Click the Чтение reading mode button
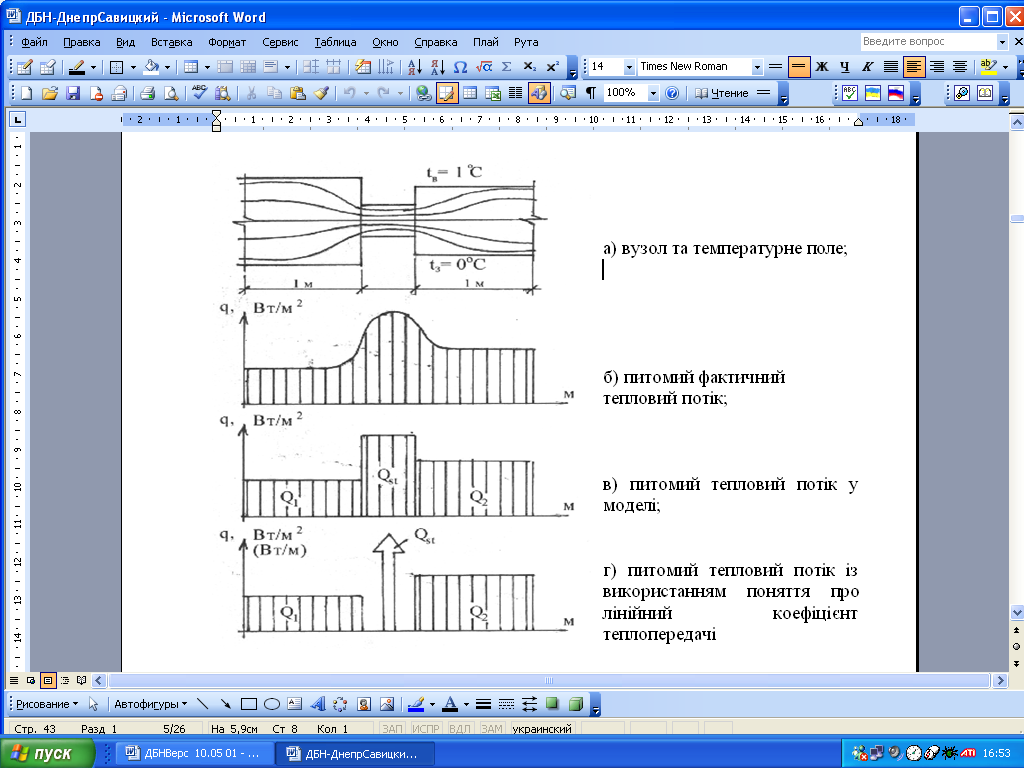The image size is (1024, 768). (x=722, y=93)
